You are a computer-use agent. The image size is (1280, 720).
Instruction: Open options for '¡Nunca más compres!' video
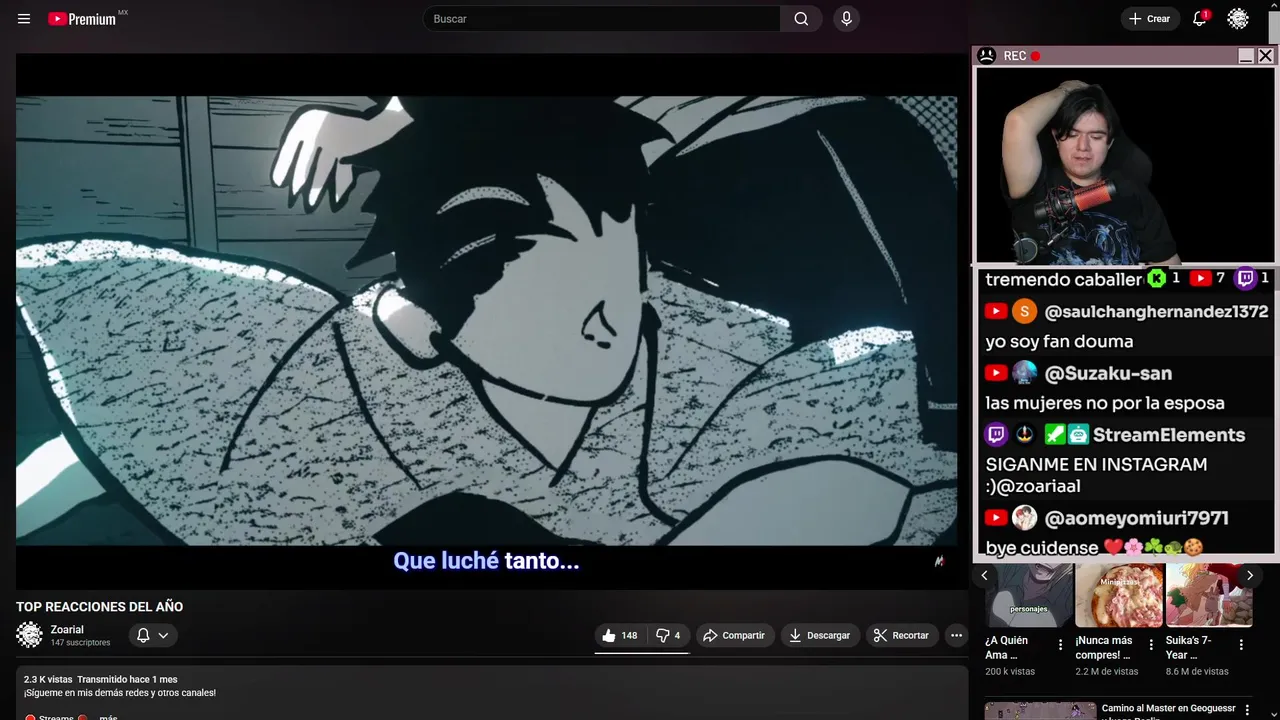(x=1151, y=645)
